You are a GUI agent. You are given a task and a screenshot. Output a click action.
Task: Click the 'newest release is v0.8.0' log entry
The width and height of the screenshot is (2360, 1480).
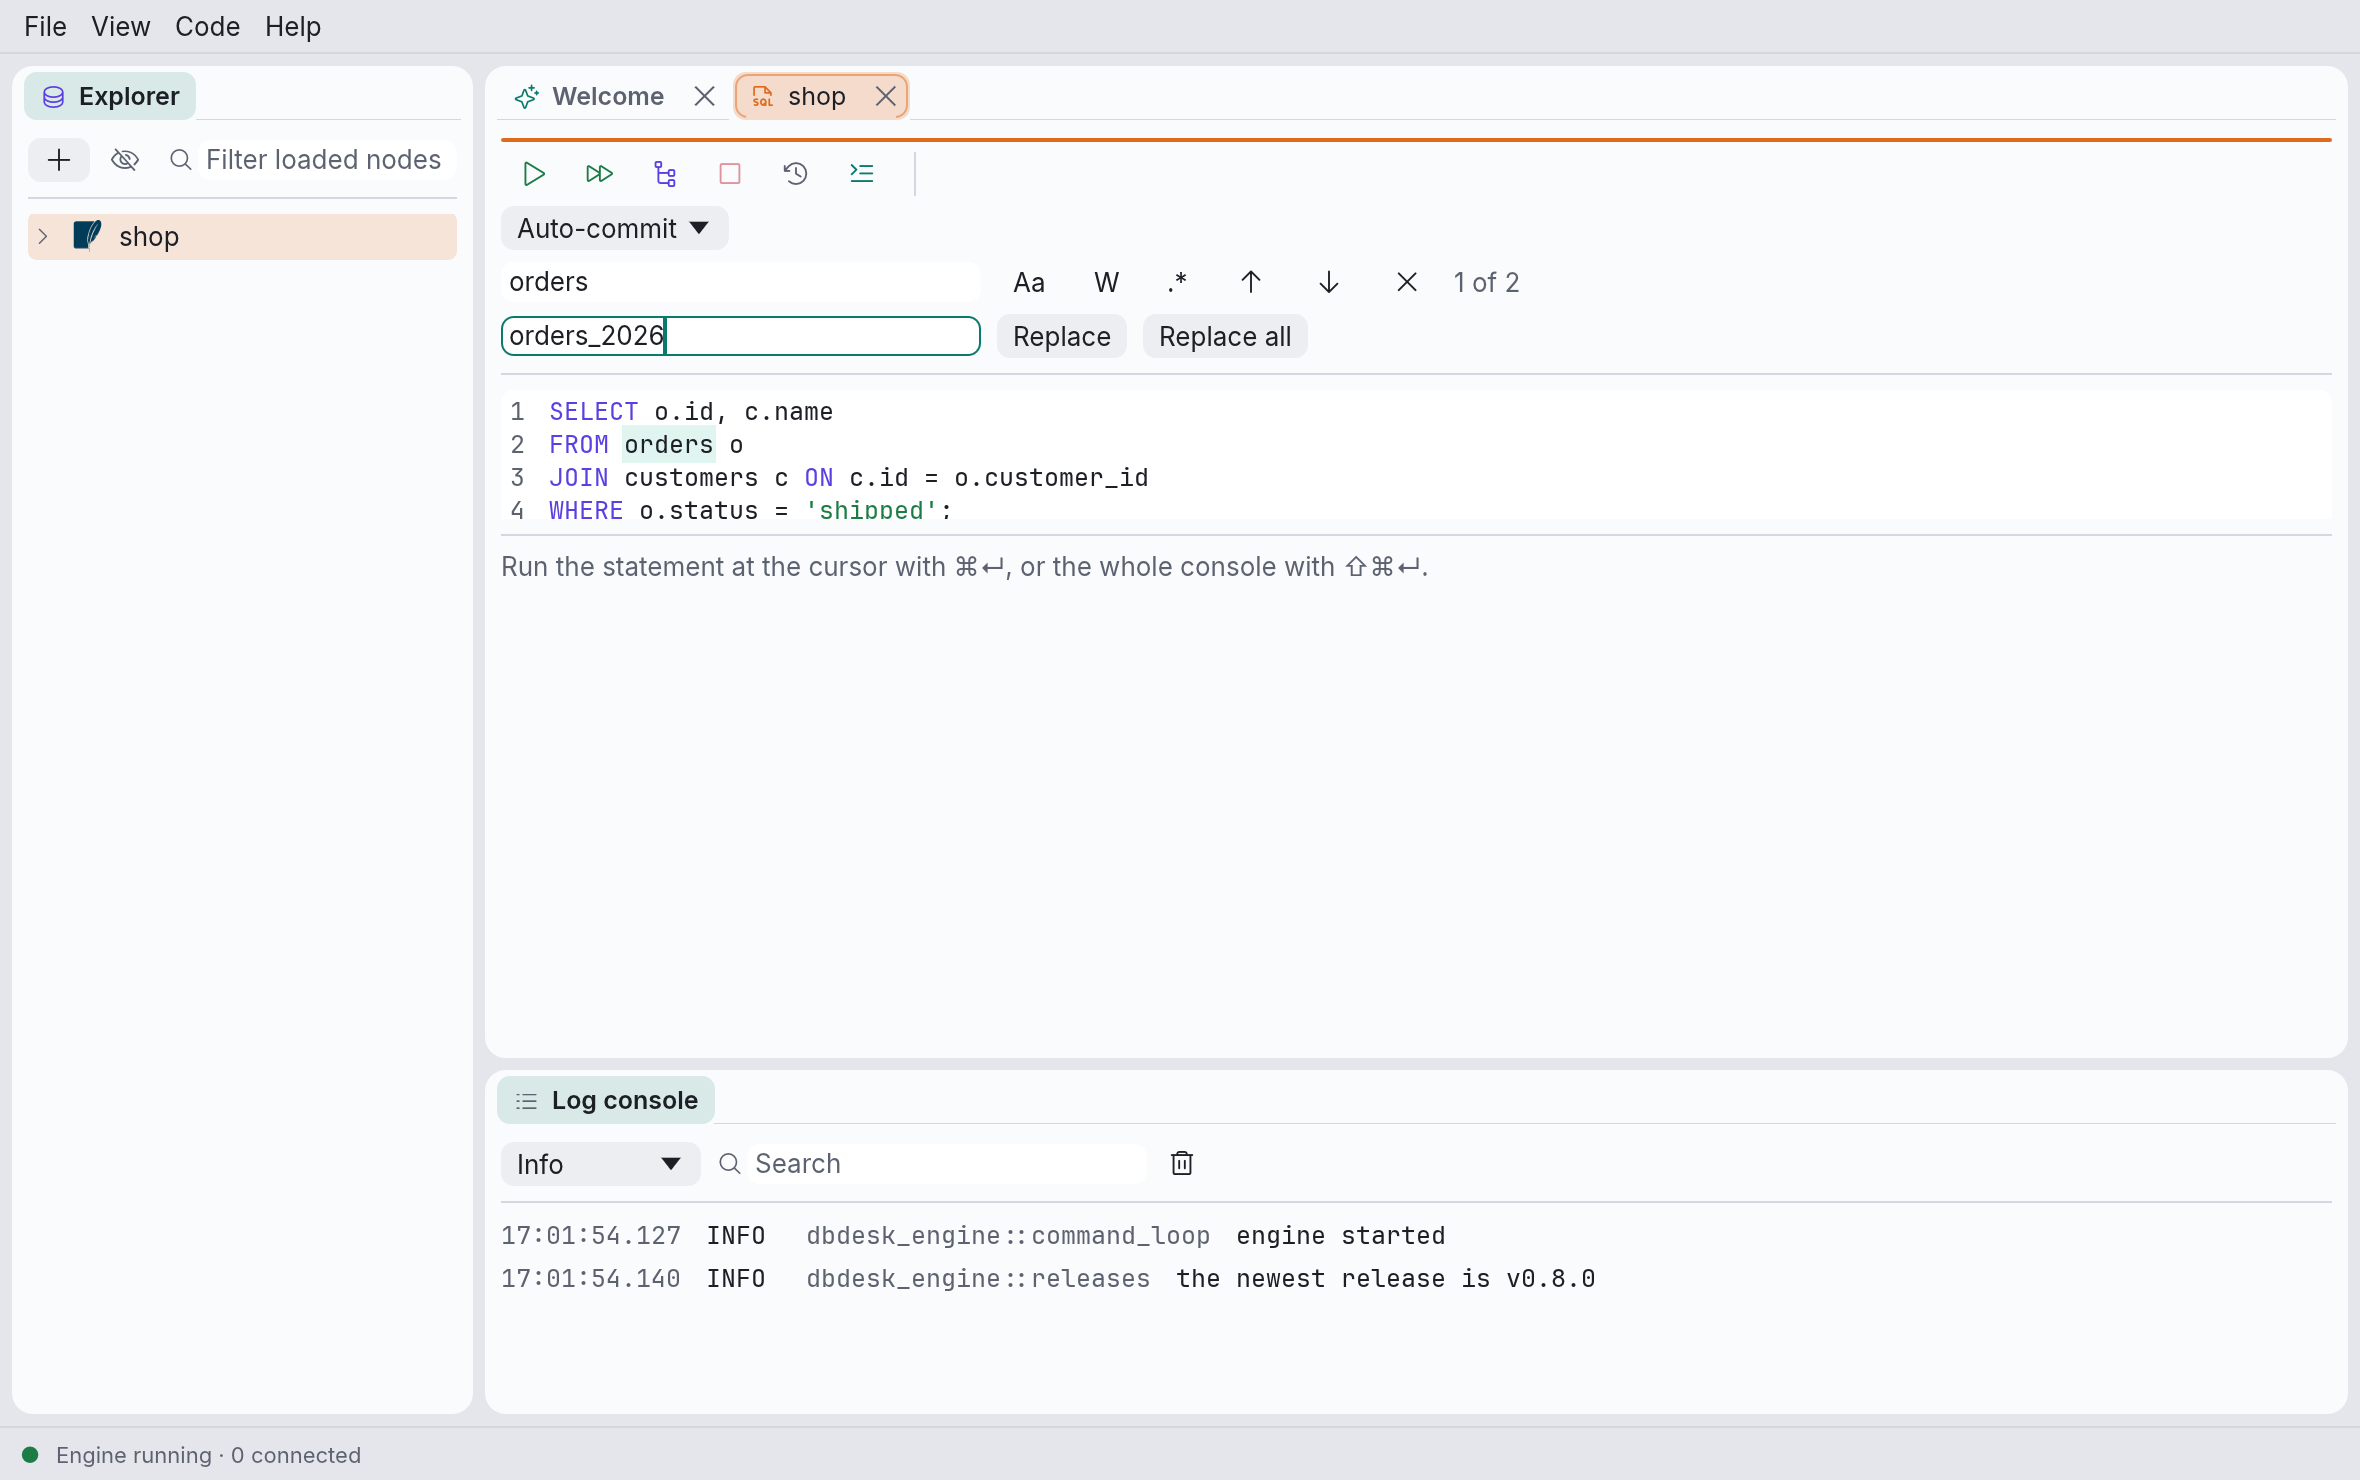pyautogui.click(x=1048, y=1279)
